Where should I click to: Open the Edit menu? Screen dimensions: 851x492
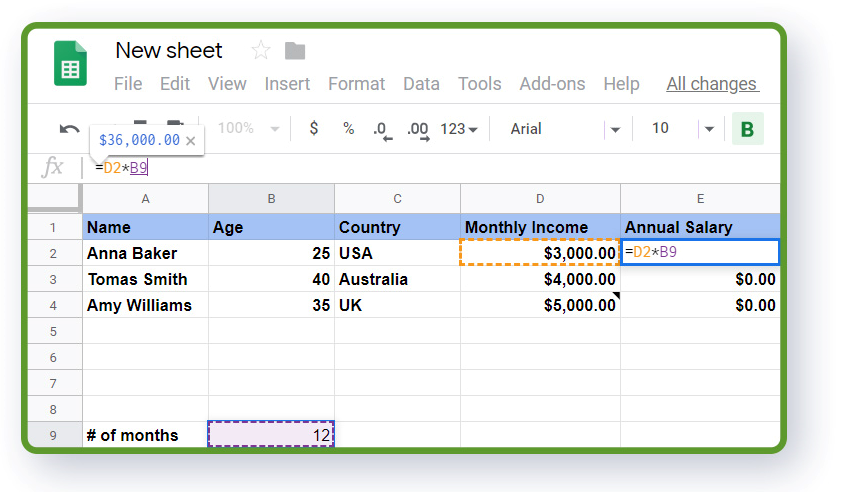175,84
